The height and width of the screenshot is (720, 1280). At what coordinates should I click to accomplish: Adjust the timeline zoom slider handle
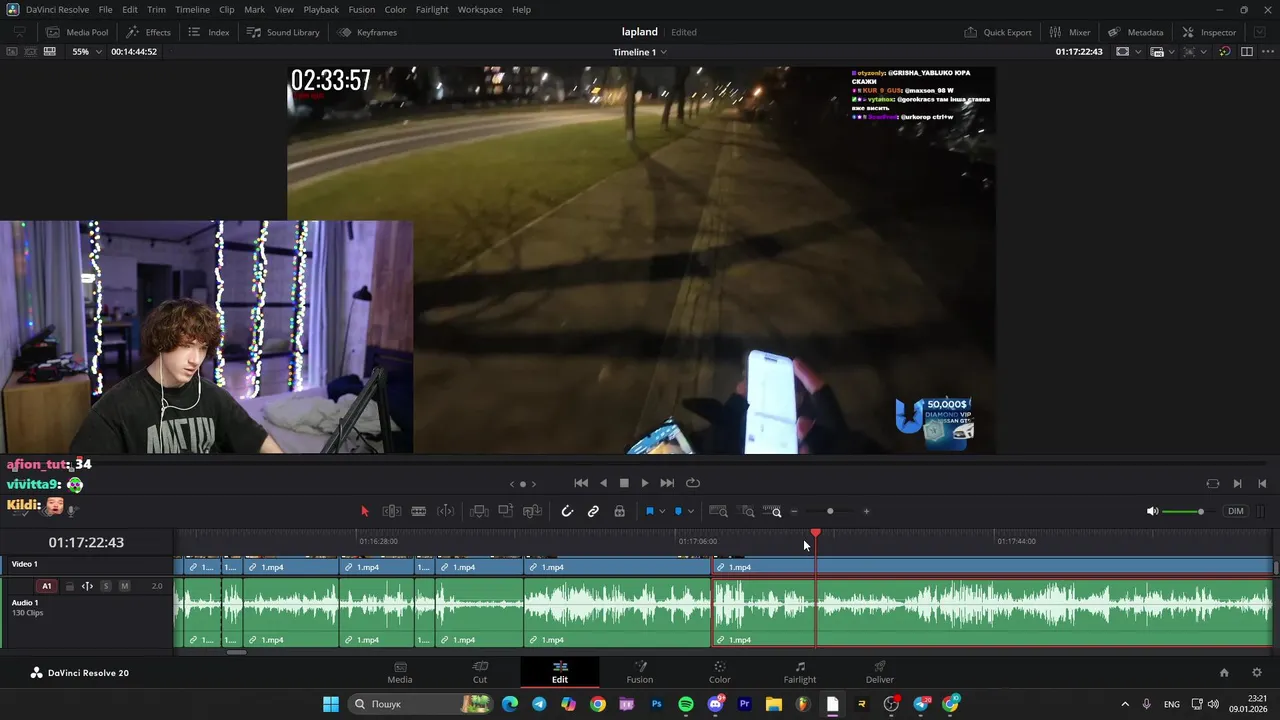pyautogui.click(x=830, y=511)
